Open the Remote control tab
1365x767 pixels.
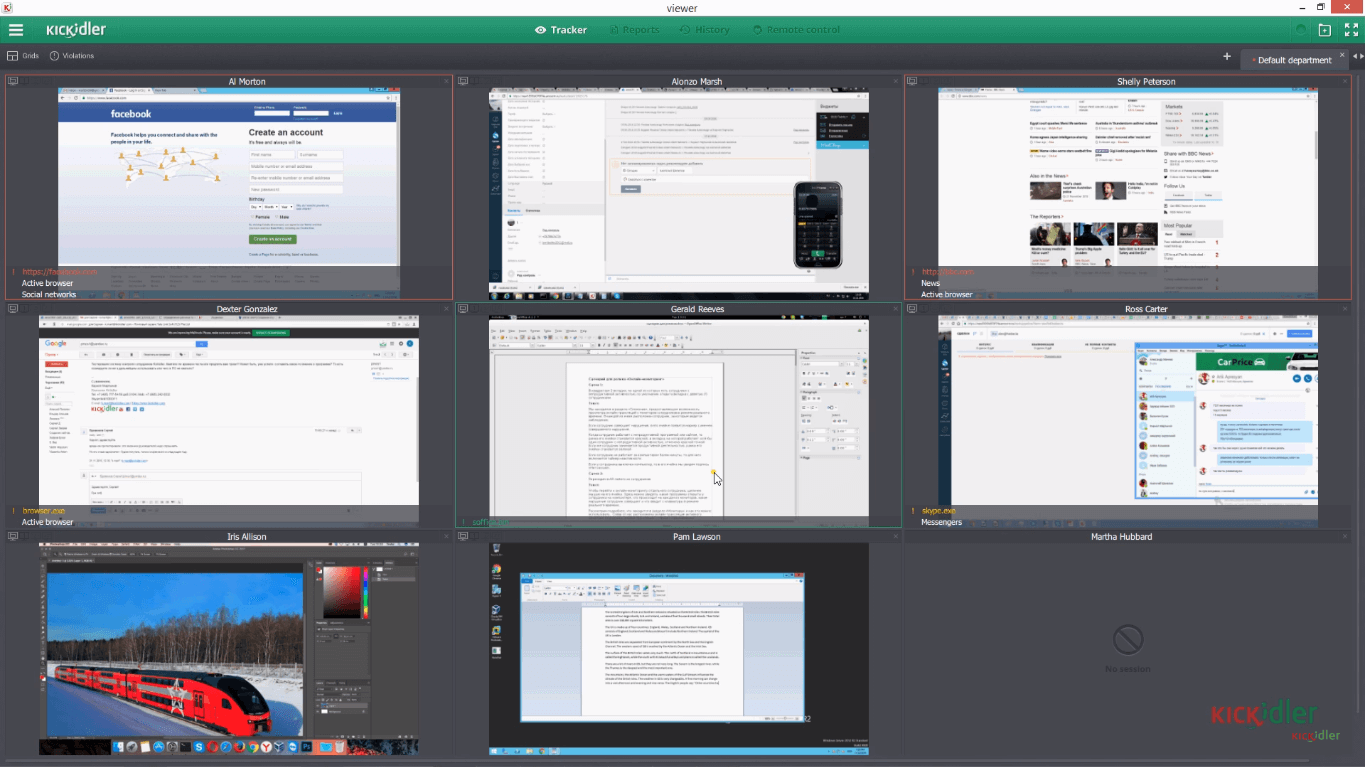pos(795,30)
